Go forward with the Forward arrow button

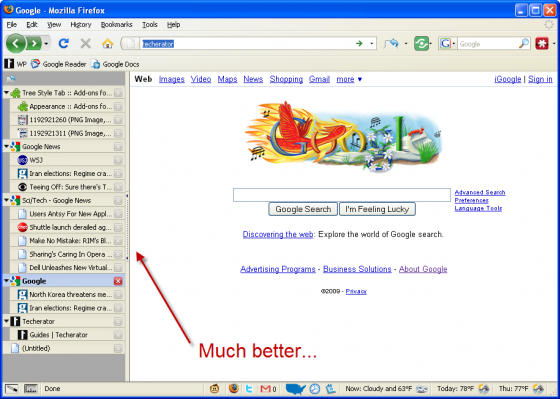click(34, 44)
